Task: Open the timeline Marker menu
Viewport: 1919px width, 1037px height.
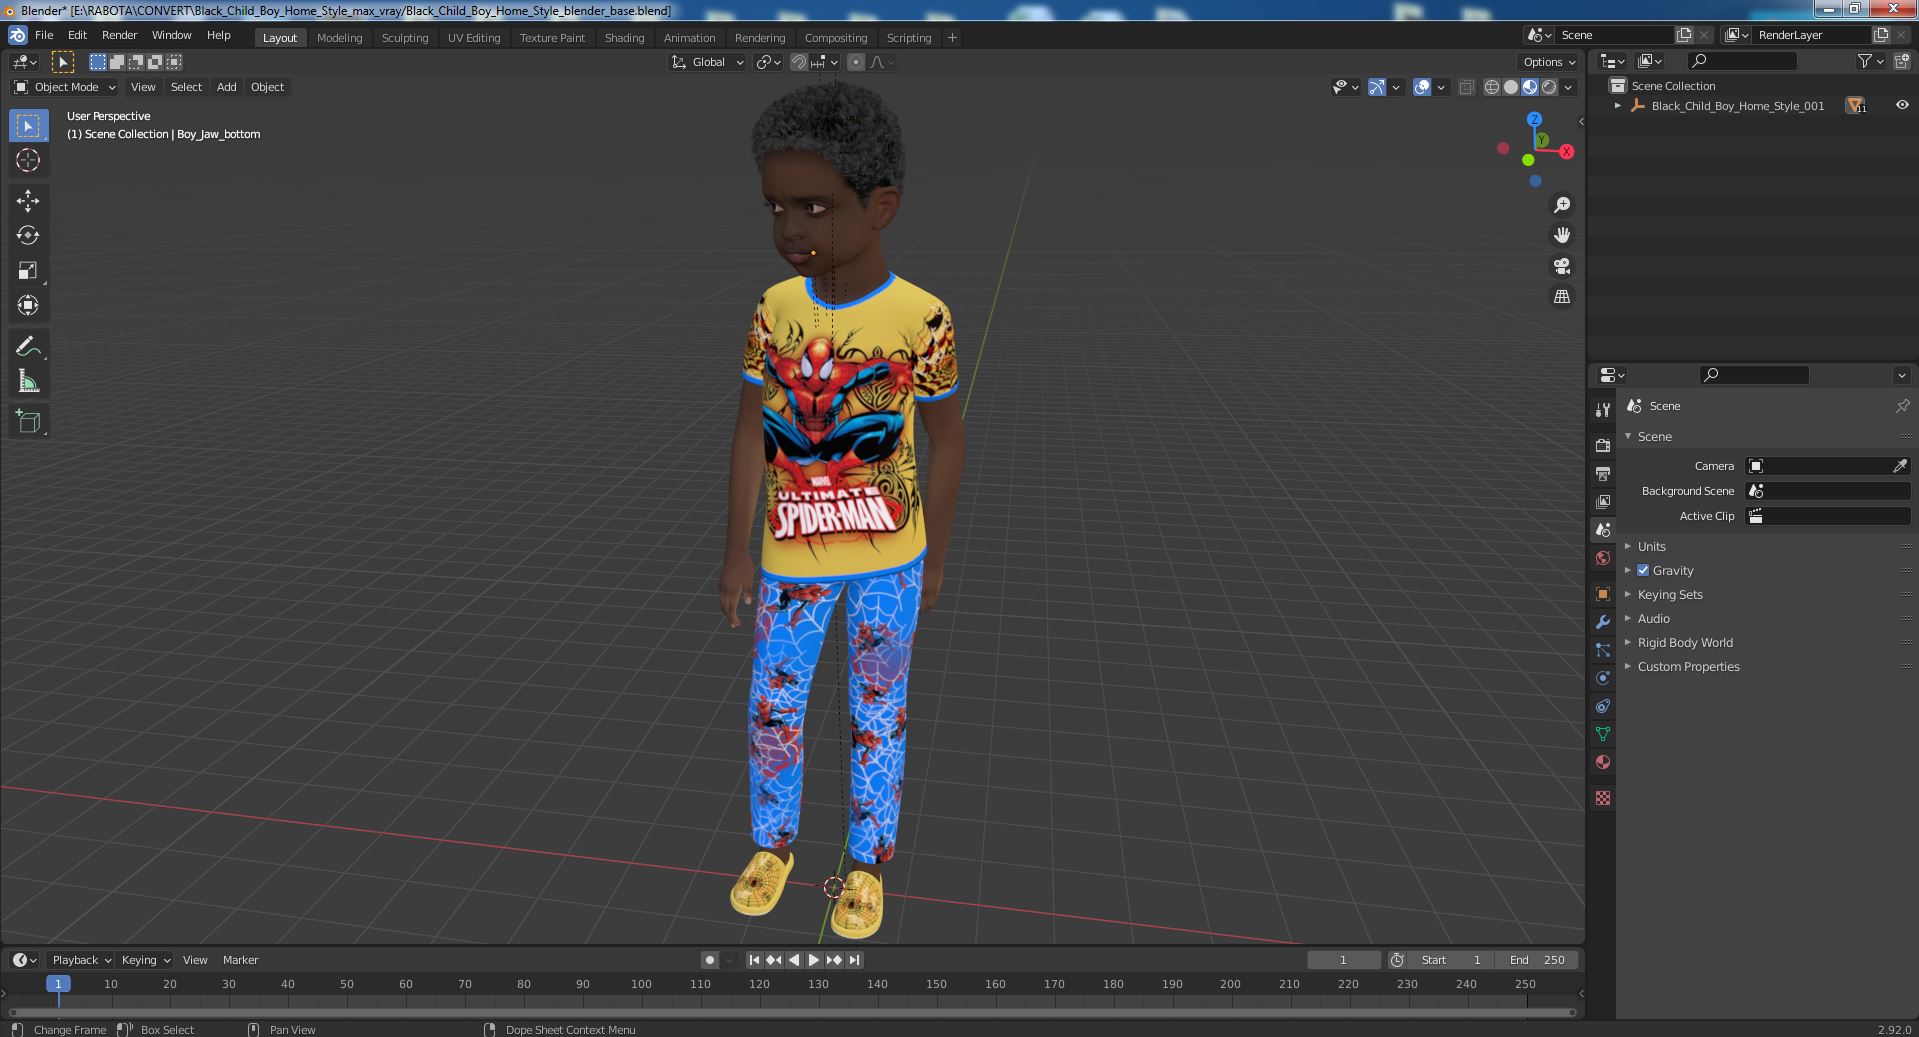Action: point(240,960)
